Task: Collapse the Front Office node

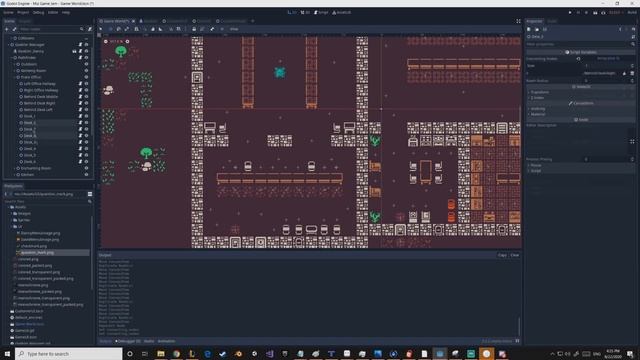Action: click(x=14, y=77)
